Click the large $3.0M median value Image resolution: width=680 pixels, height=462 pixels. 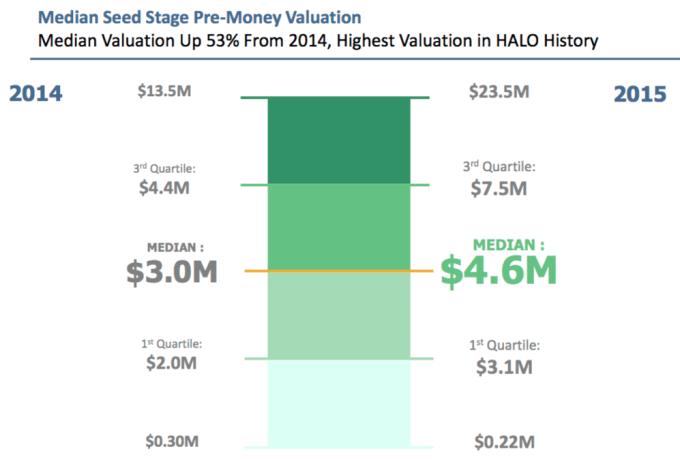tap(172, 273)
